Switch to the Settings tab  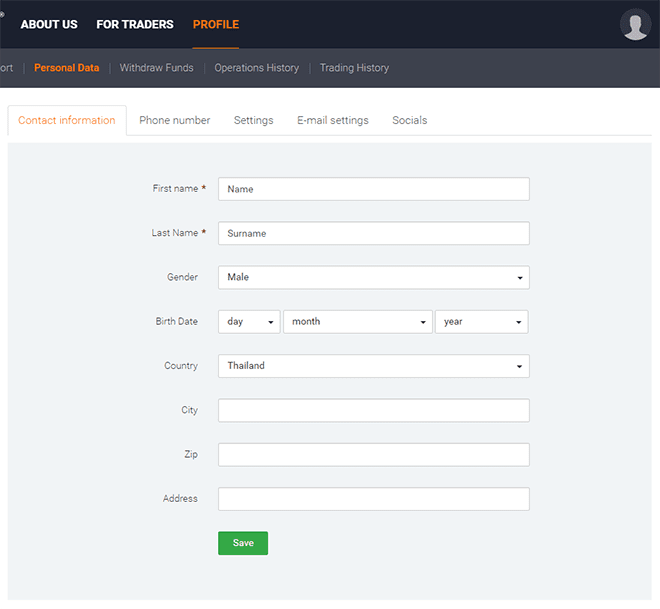pyautogui.click(x=253, y=120)
